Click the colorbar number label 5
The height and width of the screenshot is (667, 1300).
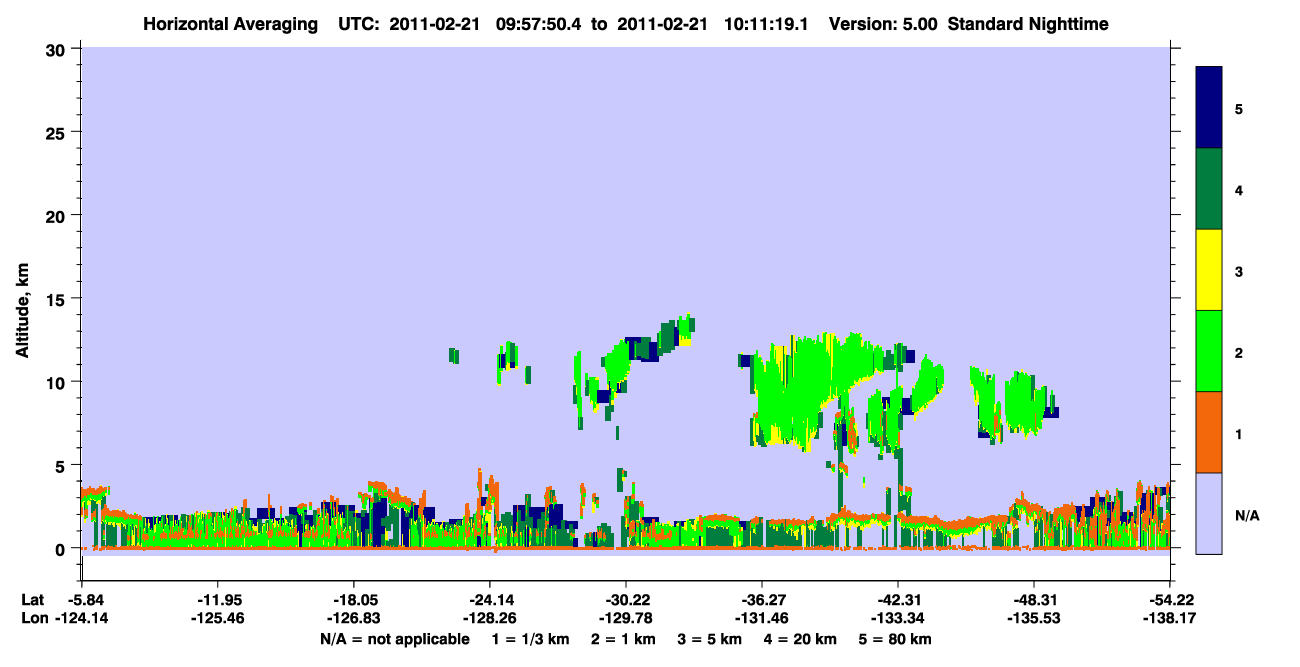[1239, 109]
